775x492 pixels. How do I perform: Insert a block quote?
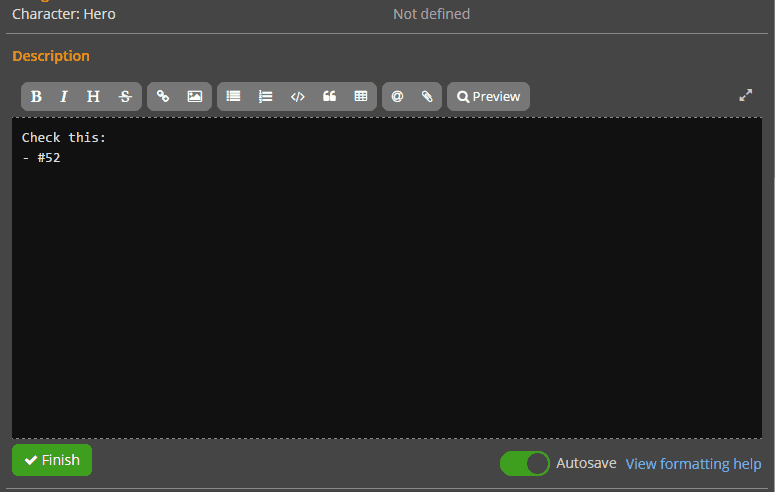pos(329,96)
